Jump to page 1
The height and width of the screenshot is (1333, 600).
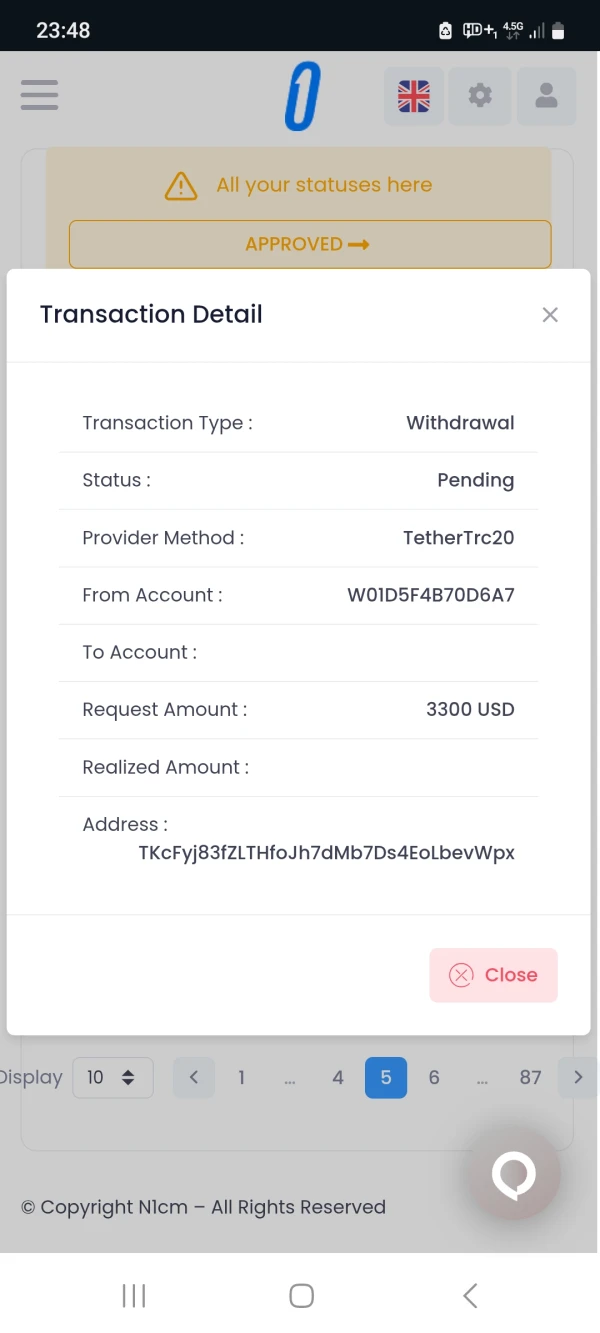point(241,1077)
